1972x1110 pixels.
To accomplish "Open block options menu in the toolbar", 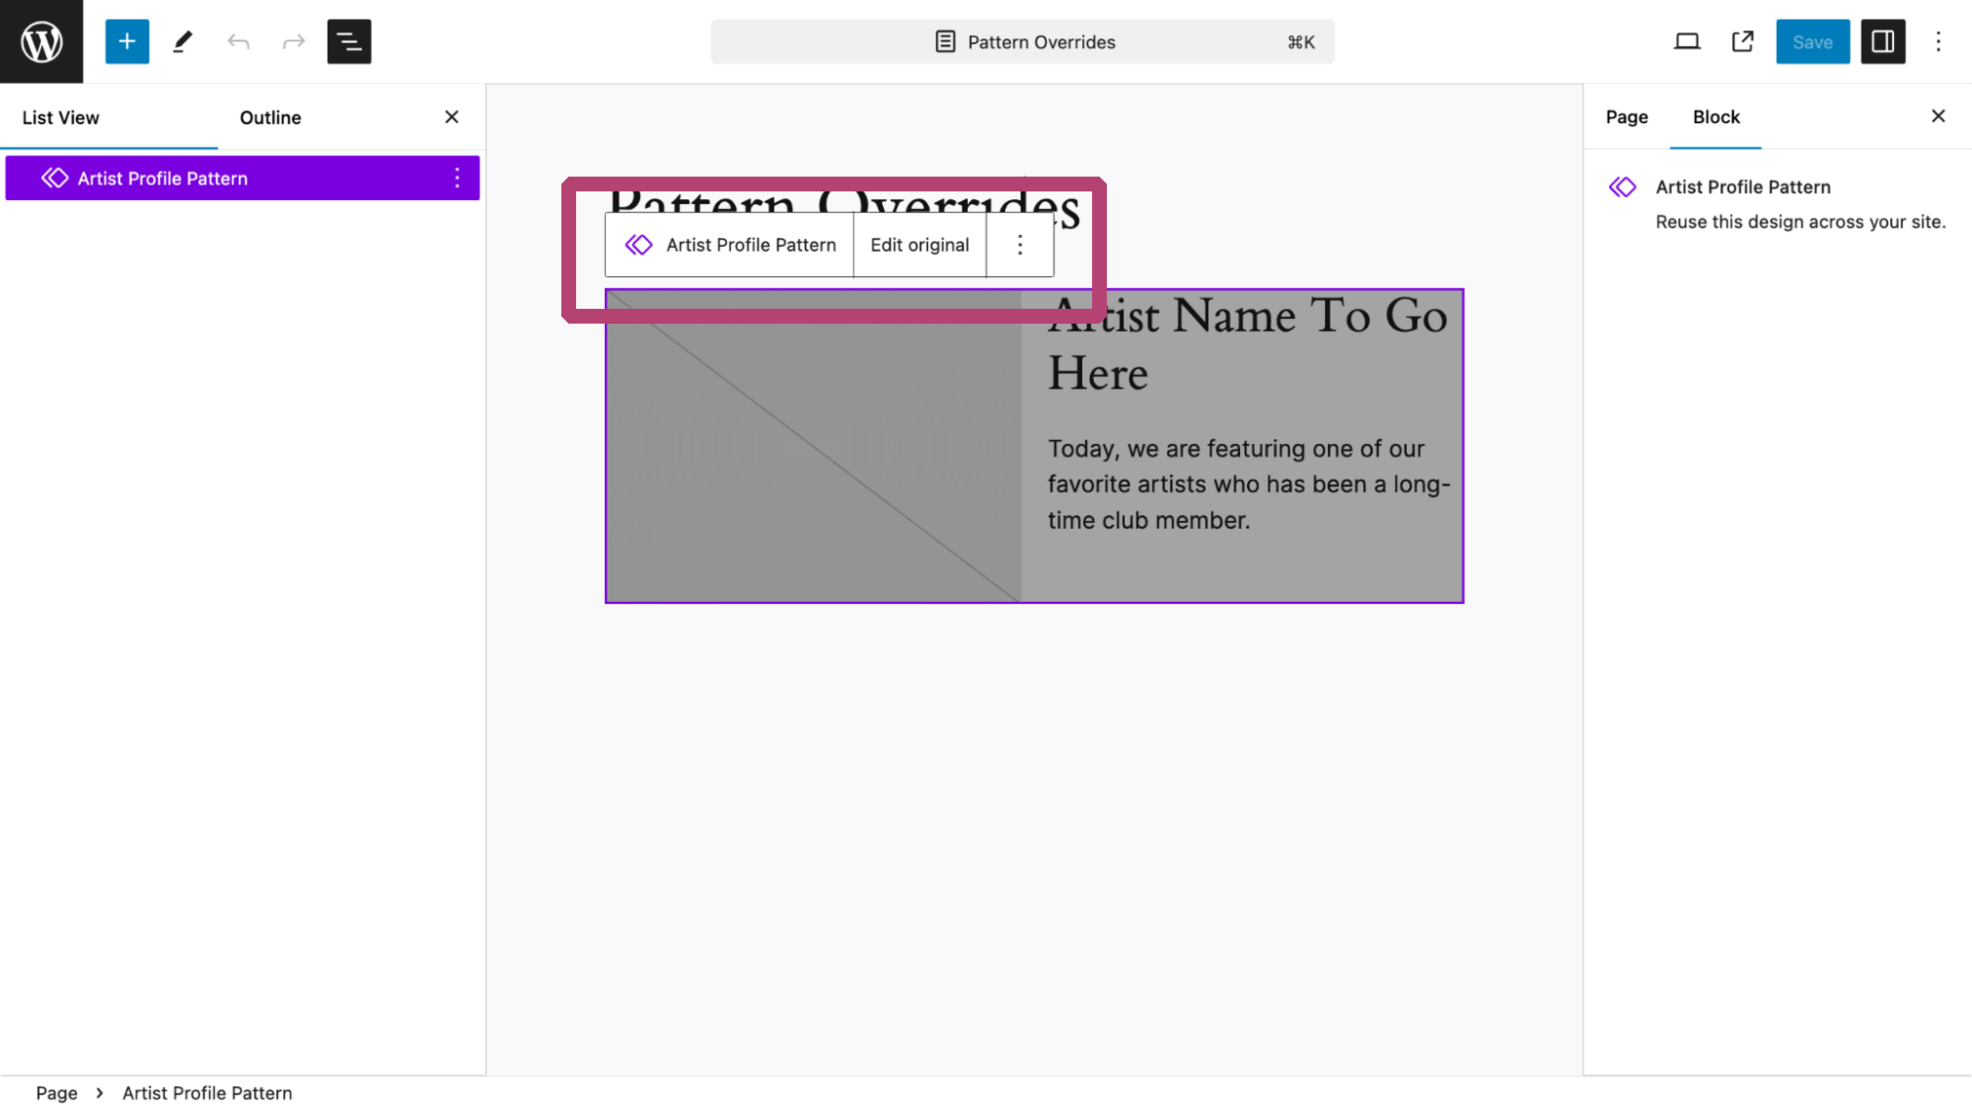I will coord(1019,244).
